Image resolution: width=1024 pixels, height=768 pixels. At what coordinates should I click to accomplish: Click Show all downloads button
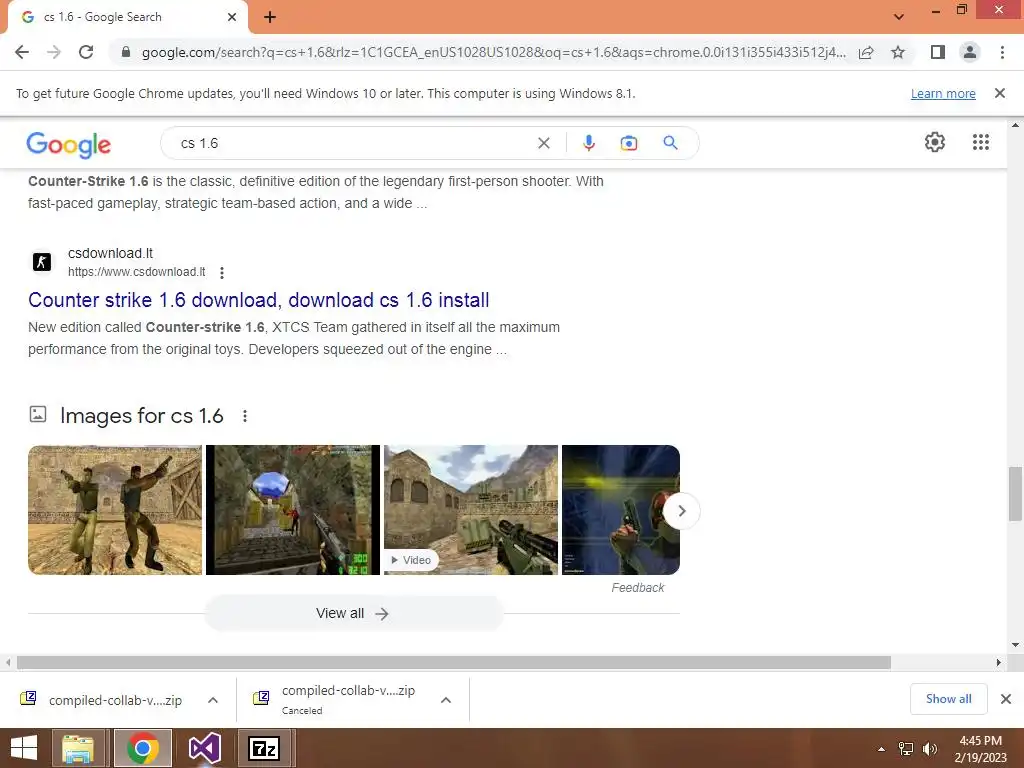coord(948,699)
